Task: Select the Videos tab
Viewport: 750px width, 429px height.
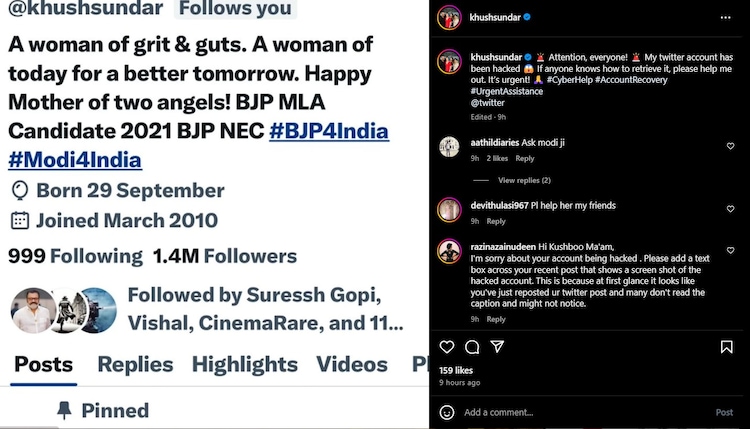Action: (352, 365)
